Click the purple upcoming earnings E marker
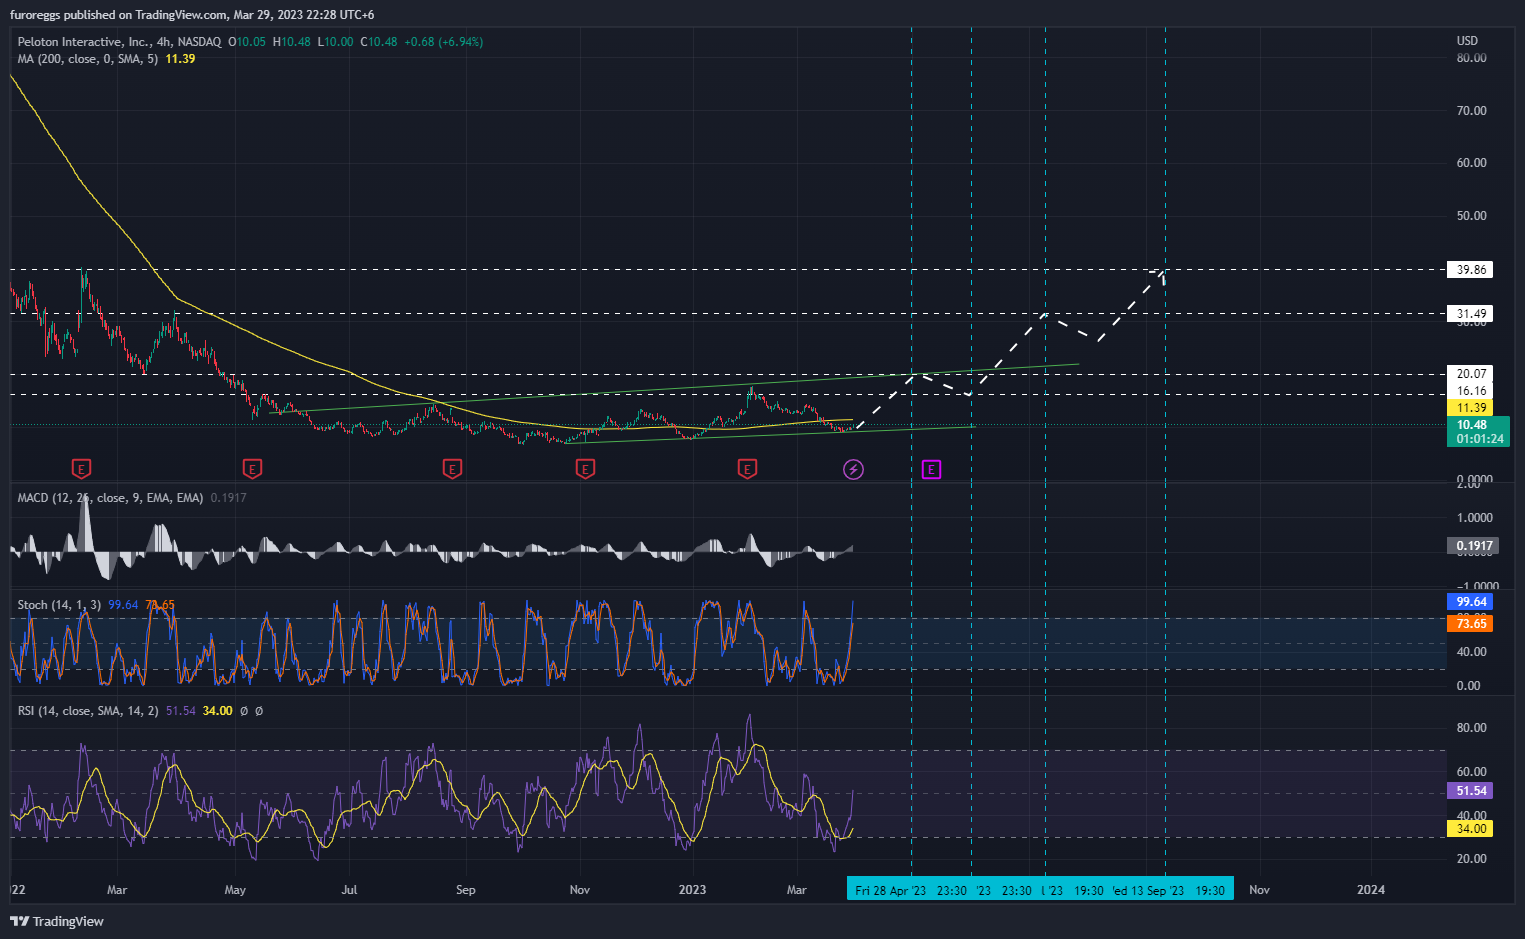The image size is (1525, 939). 931,469
